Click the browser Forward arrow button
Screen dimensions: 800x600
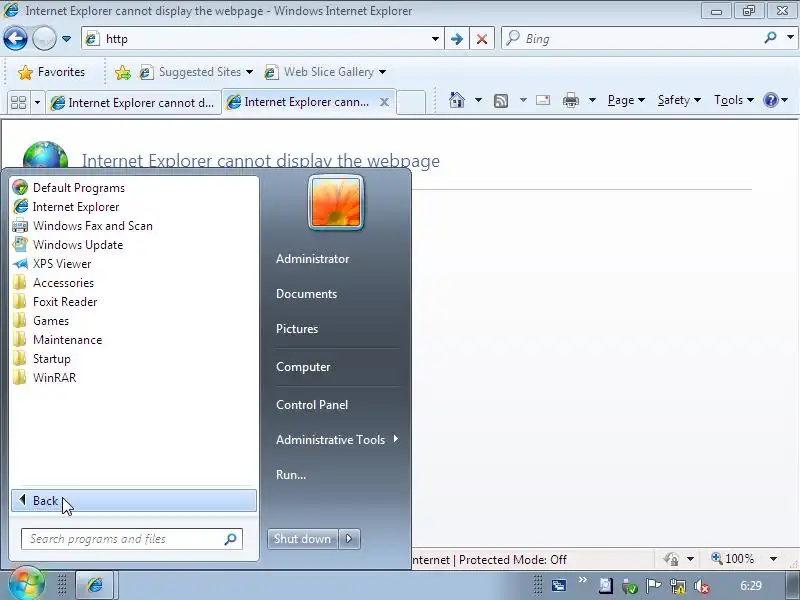44,38
